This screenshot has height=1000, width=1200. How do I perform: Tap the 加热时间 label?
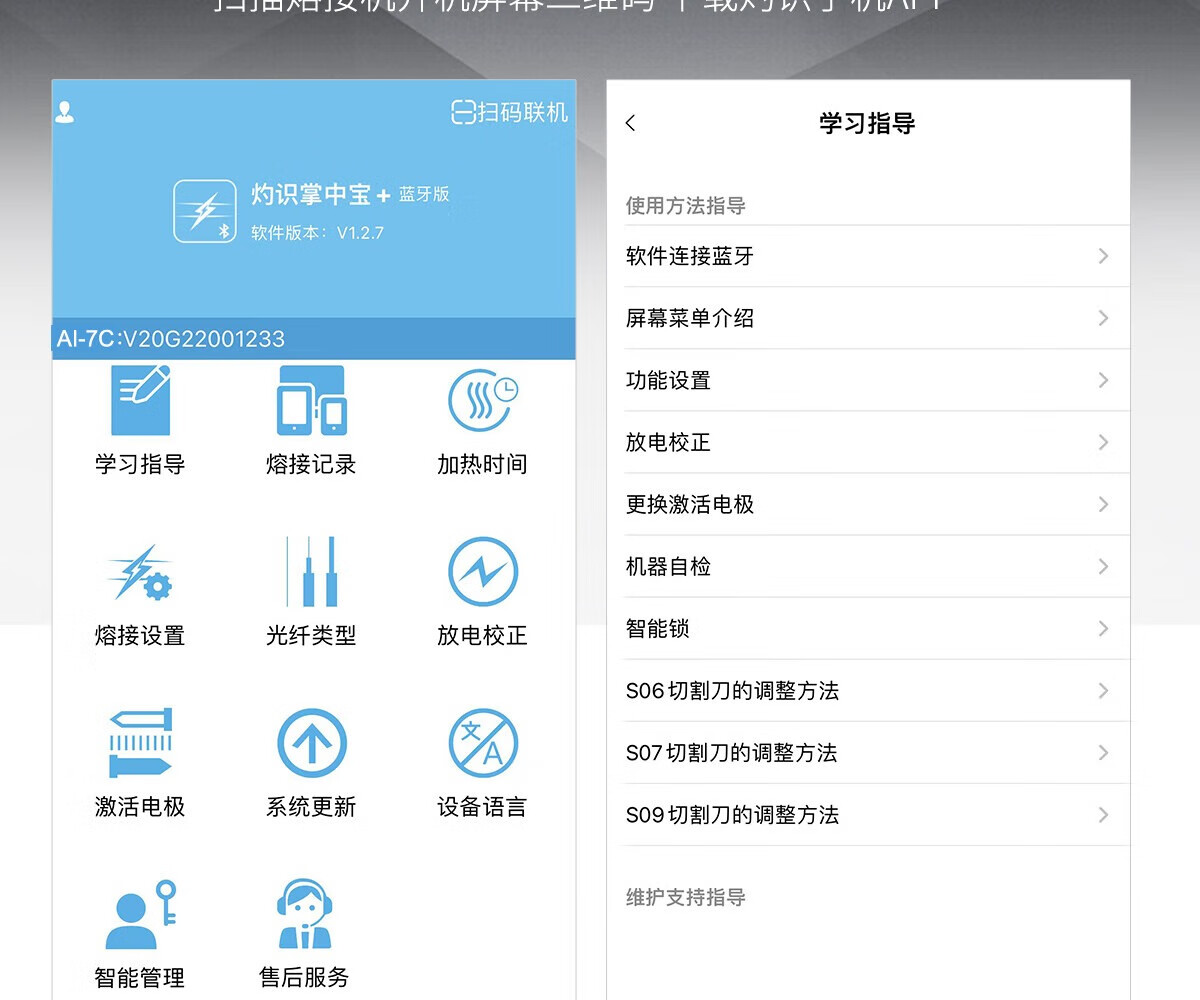coord(482,464)
